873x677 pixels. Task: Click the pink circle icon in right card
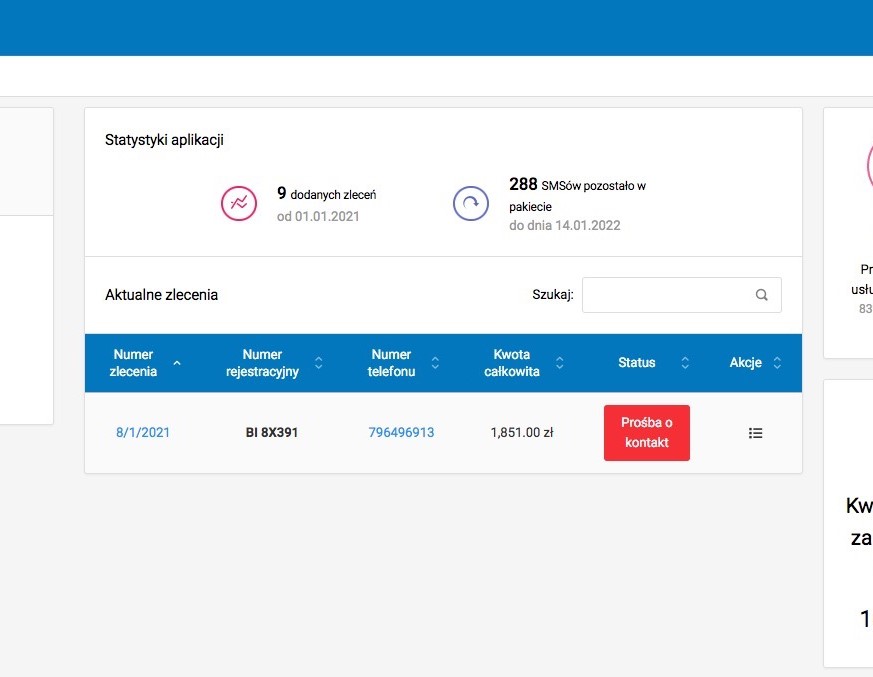pos(868,165)
